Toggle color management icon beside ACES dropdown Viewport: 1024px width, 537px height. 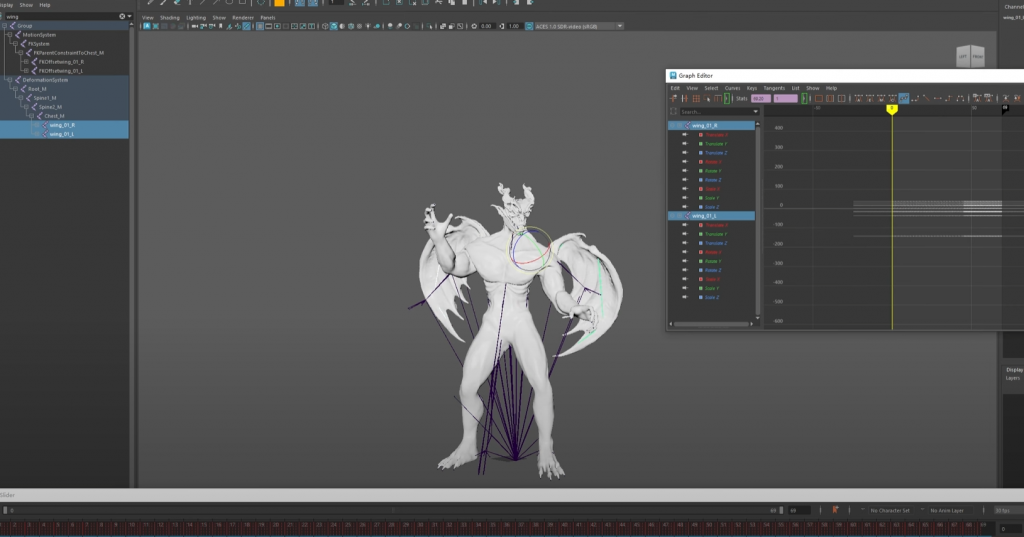(x=528, y=26)
